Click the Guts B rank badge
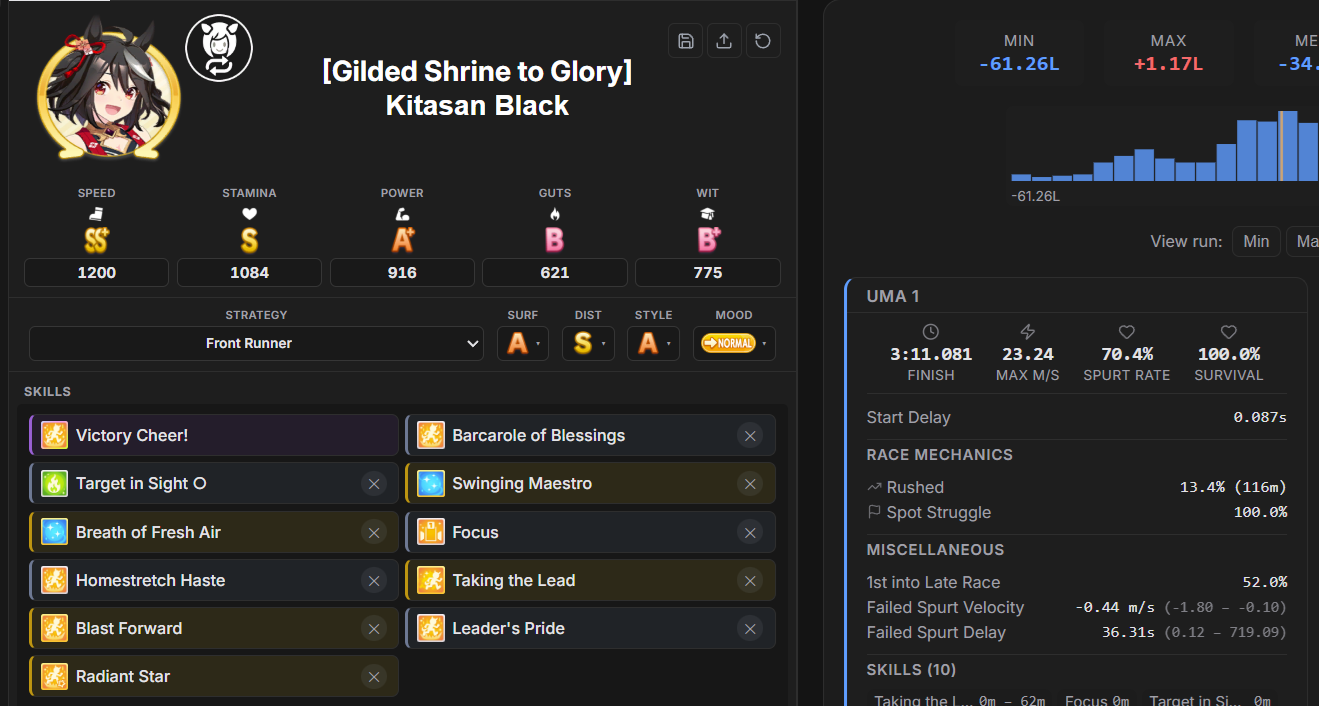The width and height of the screenshot is (1319, 706). (555, 239)
